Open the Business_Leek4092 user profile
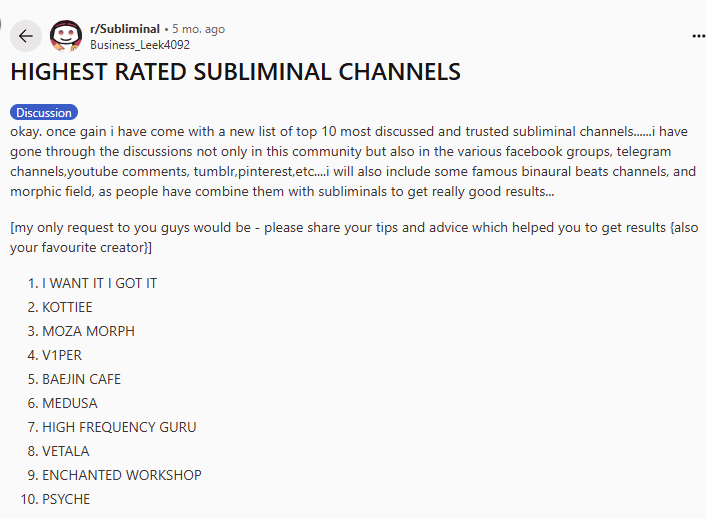The height and width of the screenshot is (519, 706). (139, 45)
